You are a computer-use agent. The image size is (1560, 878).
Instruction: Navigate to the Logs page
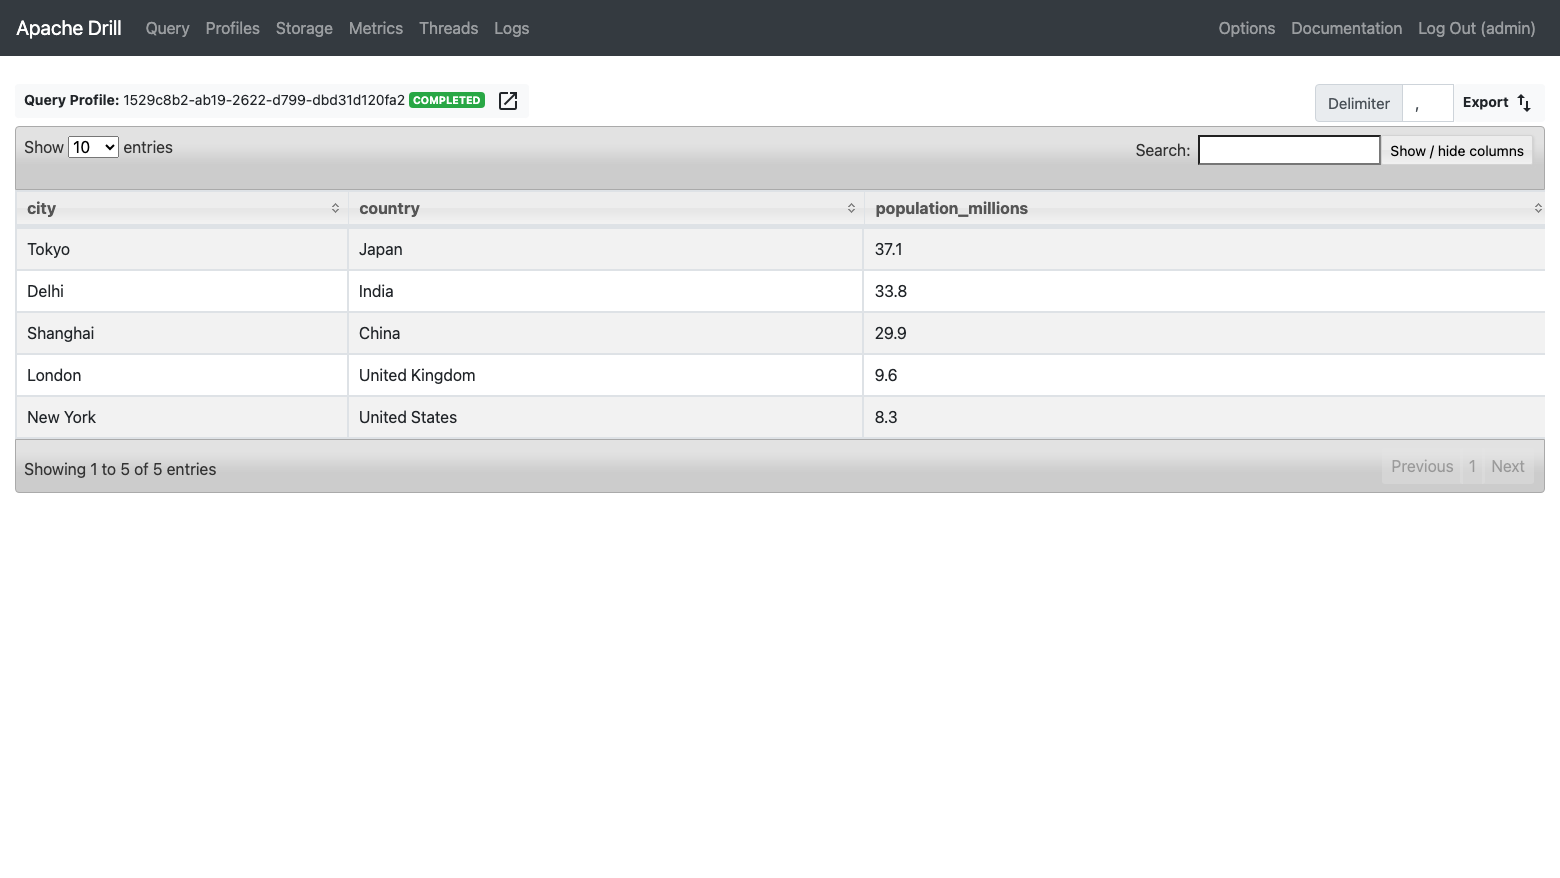pos(512,28)
